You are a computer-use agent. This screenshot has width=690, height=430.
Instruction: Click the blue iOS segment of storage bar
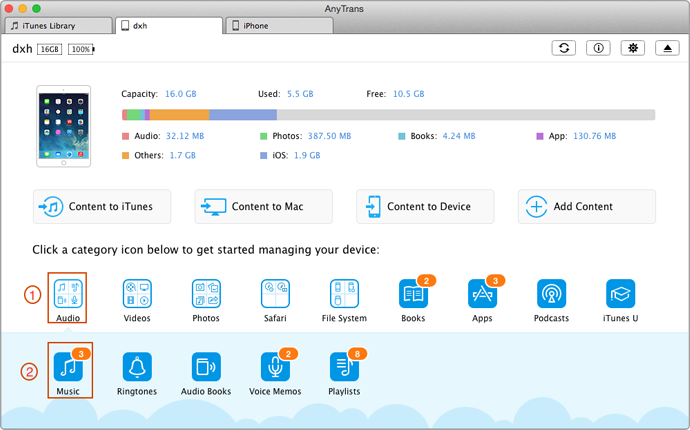pyautogui.click(x=243, y=115)
